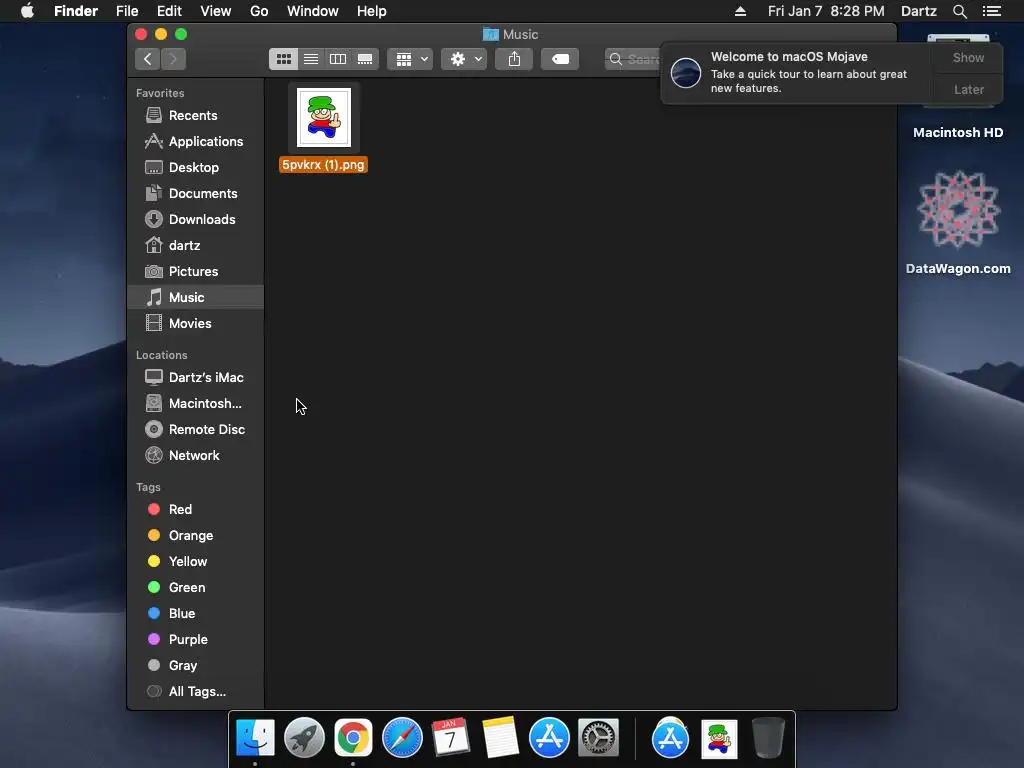The width and height of the screenshot is (1024, 768).
Task: Open the Help menu
Action: click(x=372, y=11)
